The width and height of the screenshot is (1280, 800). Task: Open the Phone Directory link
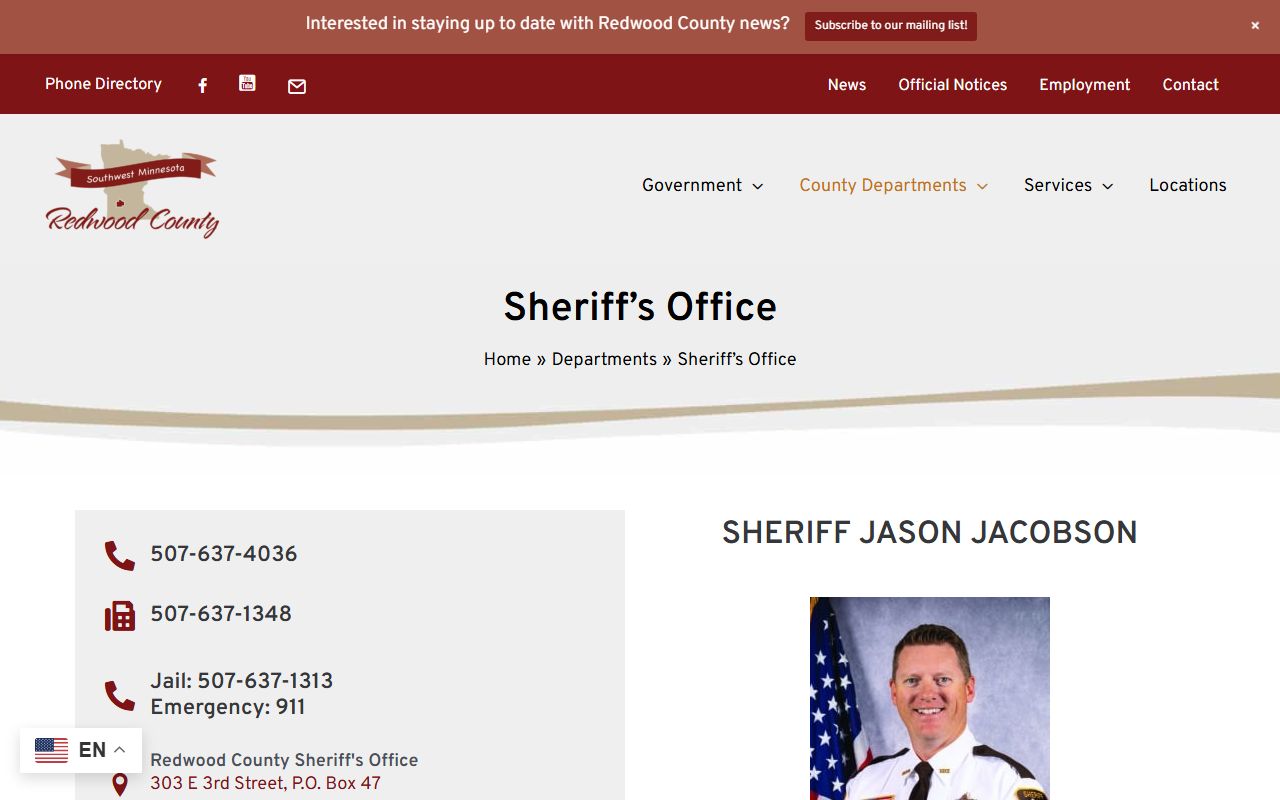point(103,84)
